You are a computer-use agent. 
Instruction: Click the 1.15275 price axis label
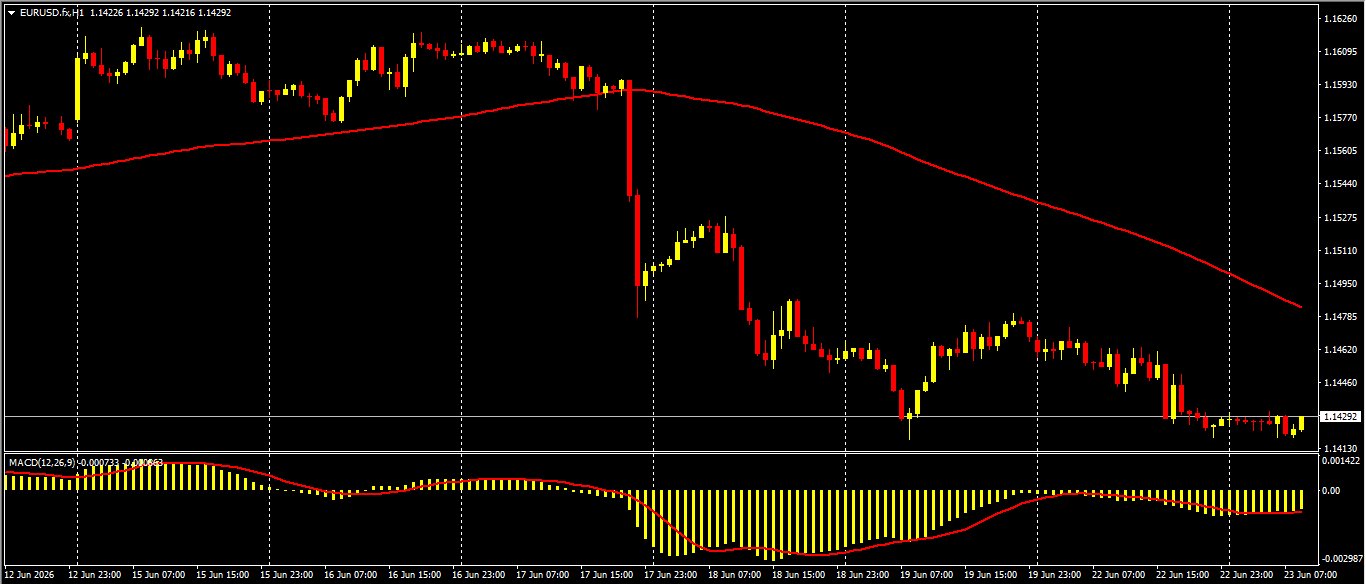pyautogui.click(x=1339, y=217)
